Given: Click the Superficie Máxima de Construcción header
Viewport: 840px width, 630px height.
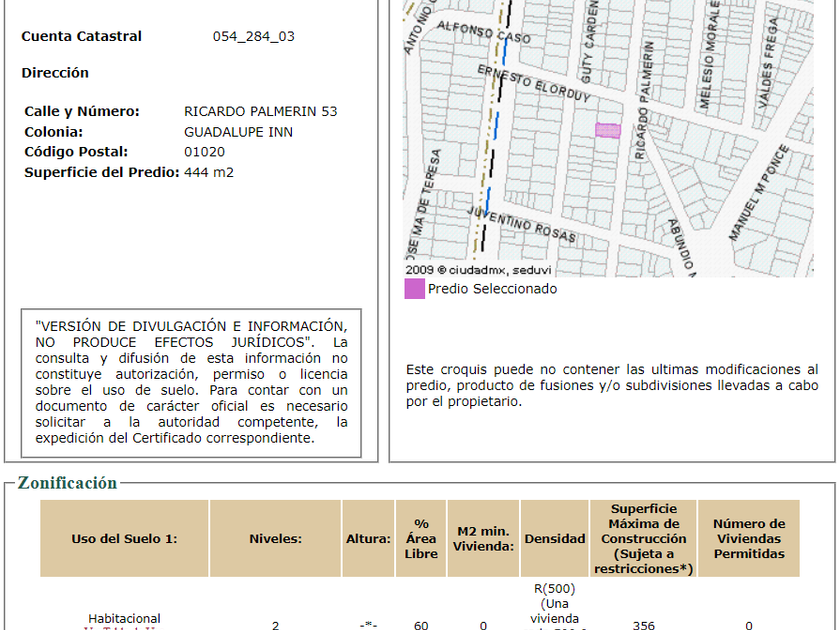Looking at the screenshot, I should (643, 538).
